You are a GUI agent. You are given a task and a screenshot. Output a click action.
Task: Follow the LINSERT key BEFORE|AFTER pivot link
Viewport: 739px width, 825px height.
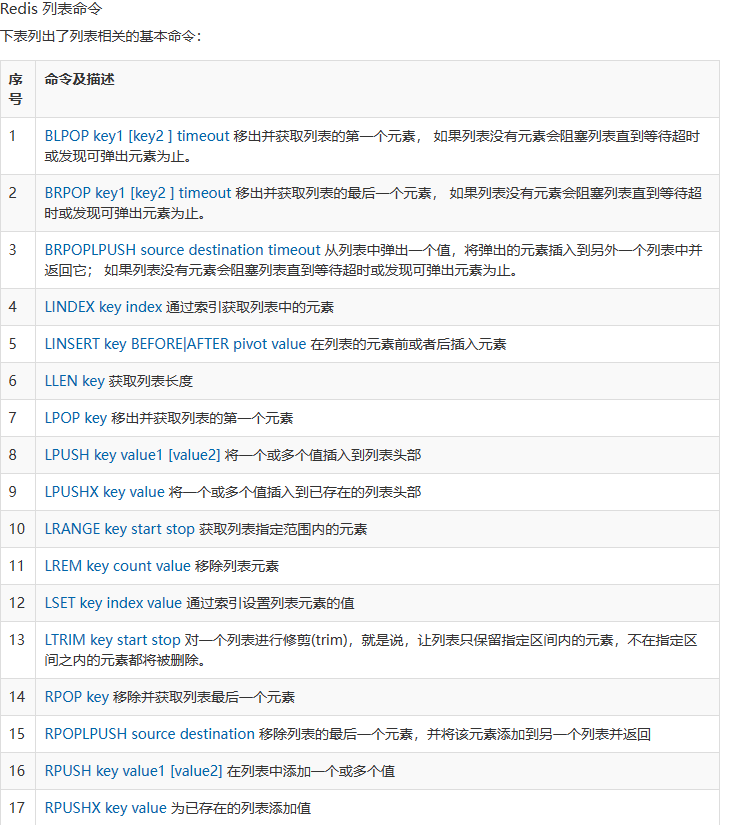click(175, 344)
